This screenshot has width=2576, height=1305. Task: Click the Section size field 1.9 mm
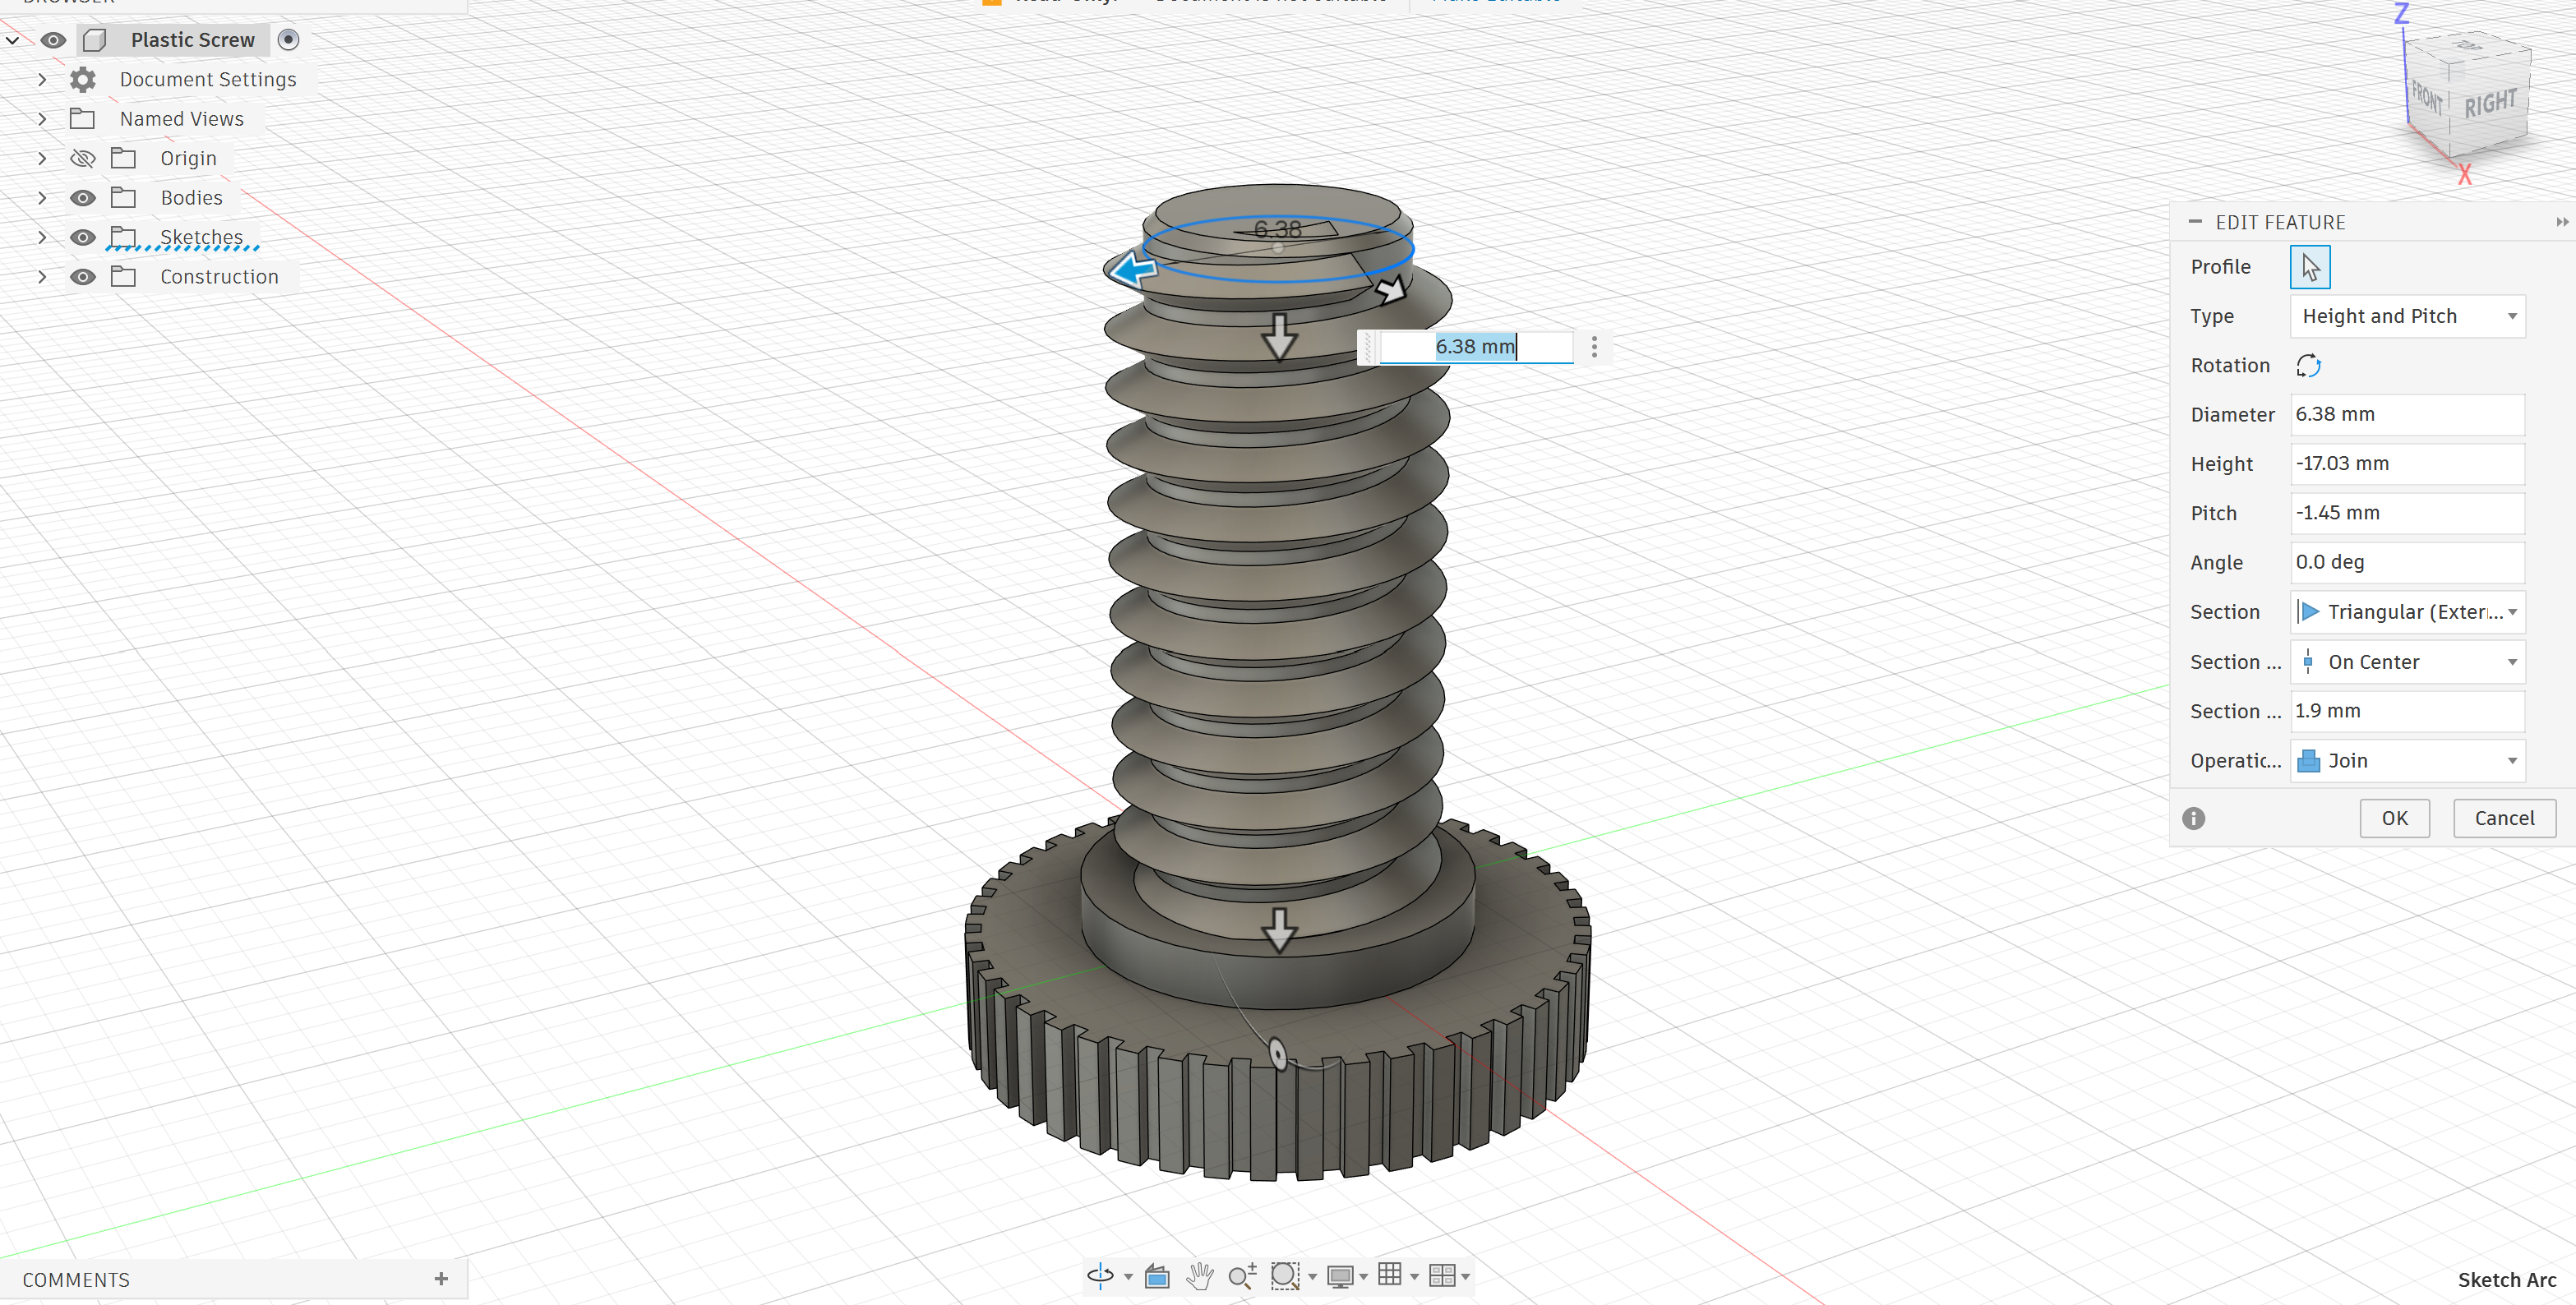click(2407, 711)
